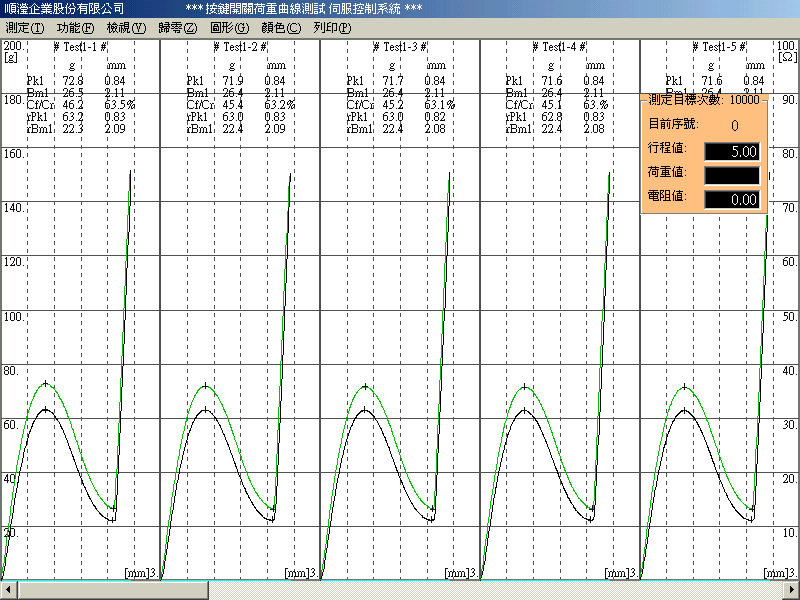The image size is (800, 600).
Task: Click Pk1 value 72.8 in Test1-1
Action: click(73, 81)
